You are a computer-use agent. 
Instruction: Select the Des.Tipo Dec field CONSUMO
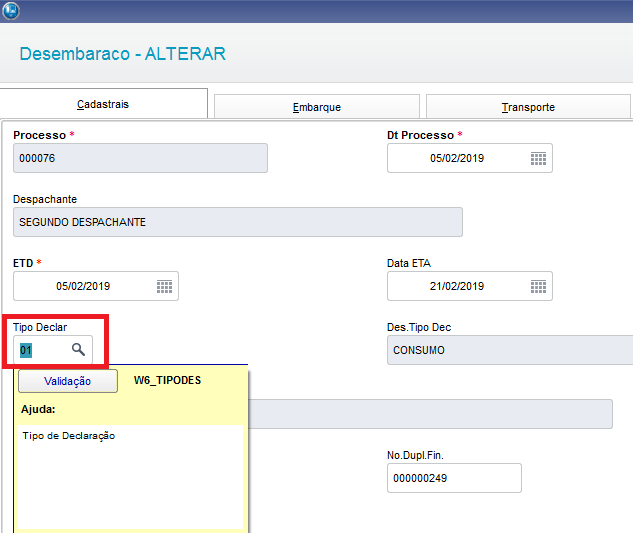(510, 350)
